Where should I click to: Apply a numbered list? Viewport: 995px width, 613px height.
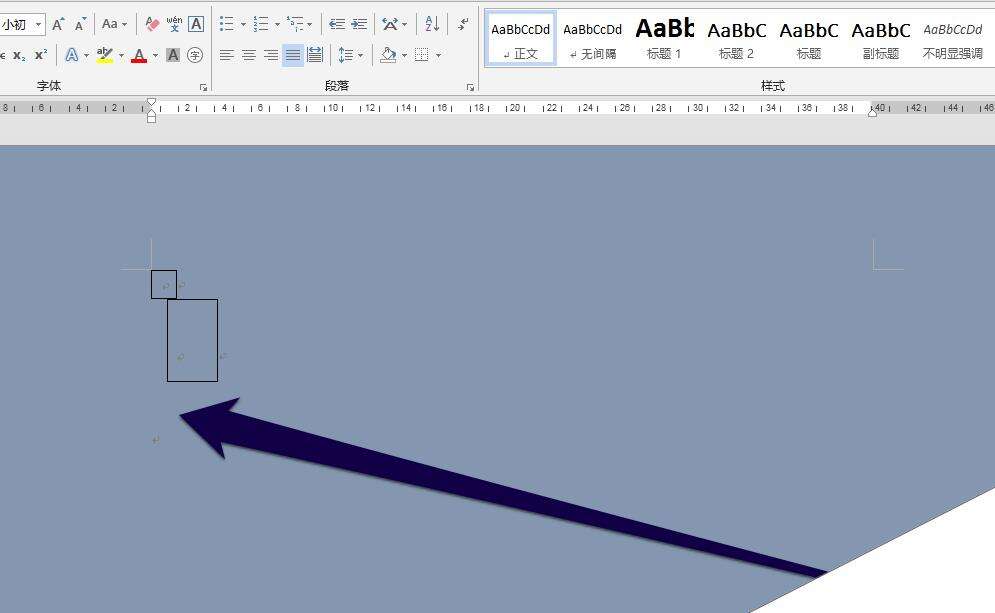[x=261, y=25]
